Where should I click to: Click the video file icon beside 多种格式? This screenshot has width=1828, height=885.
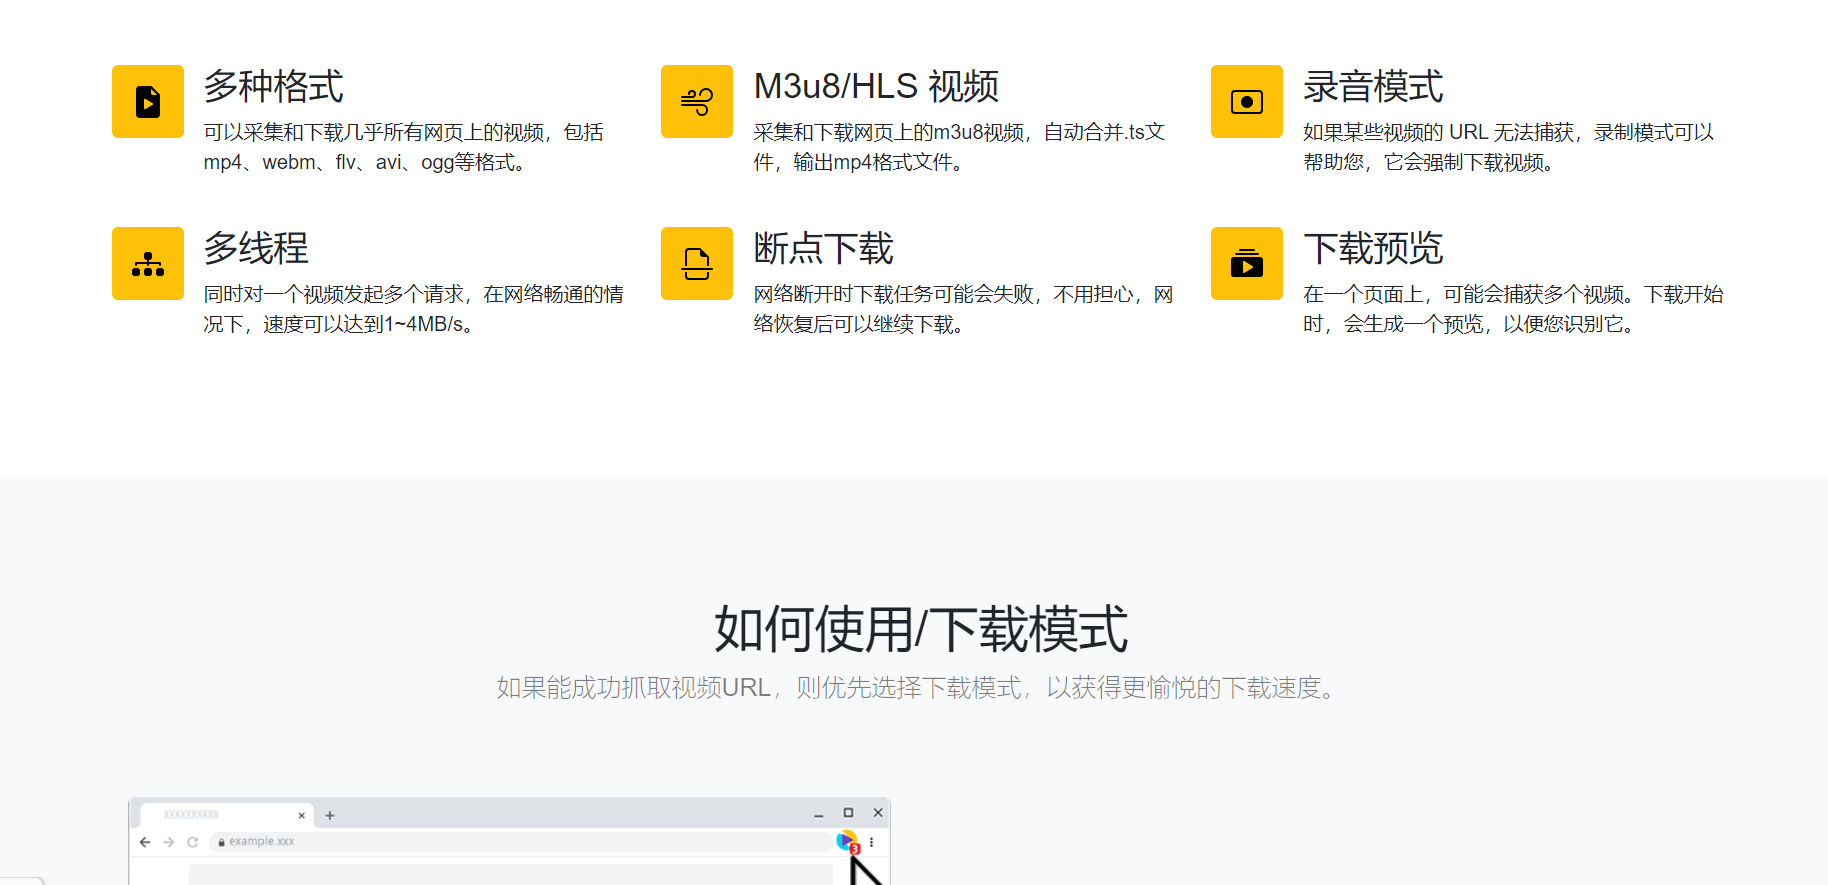click(148, 102)
